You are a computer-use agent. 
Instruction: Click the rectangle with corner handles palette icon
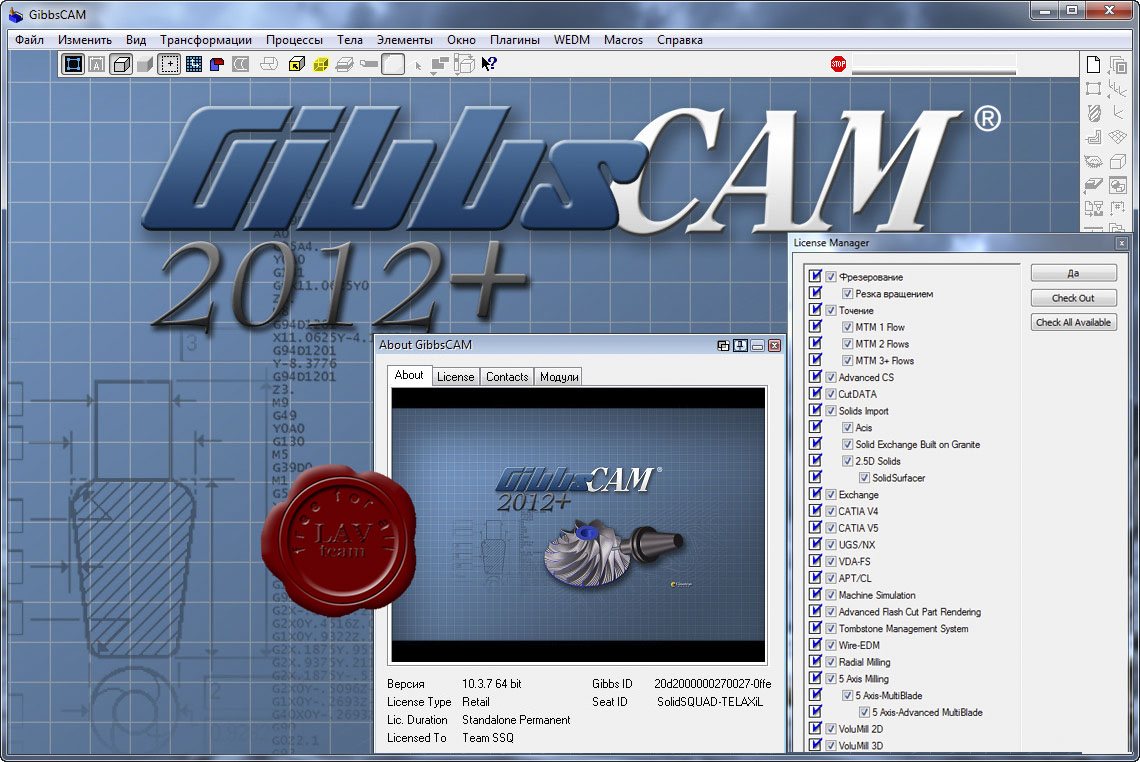[1093, 89]
